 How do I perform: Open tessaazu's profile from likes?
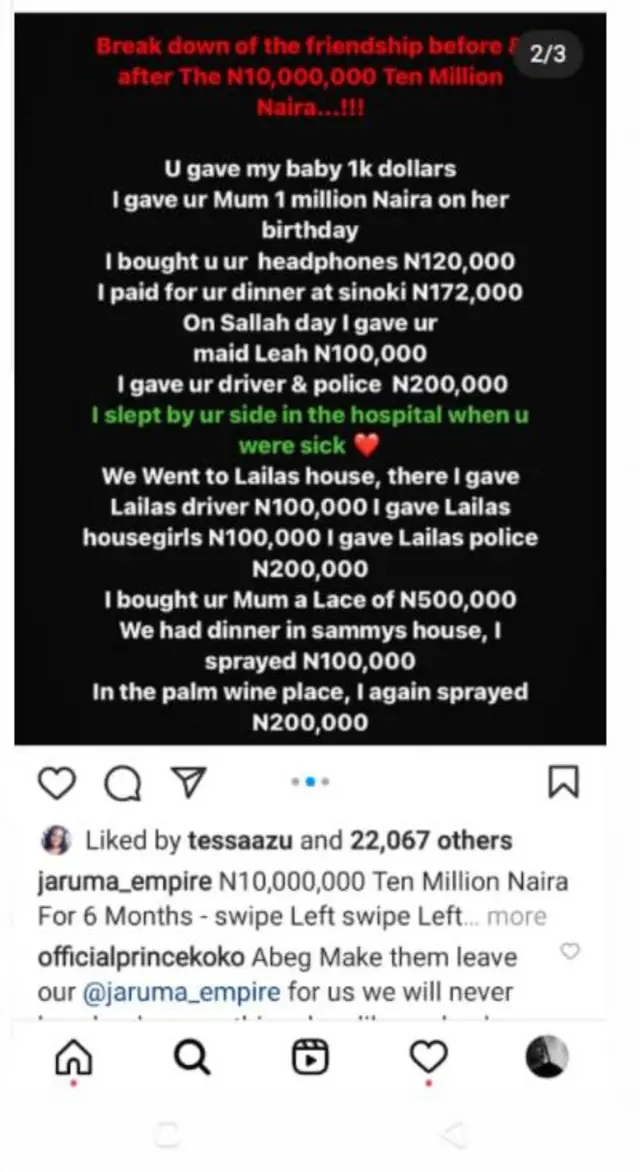241,841
